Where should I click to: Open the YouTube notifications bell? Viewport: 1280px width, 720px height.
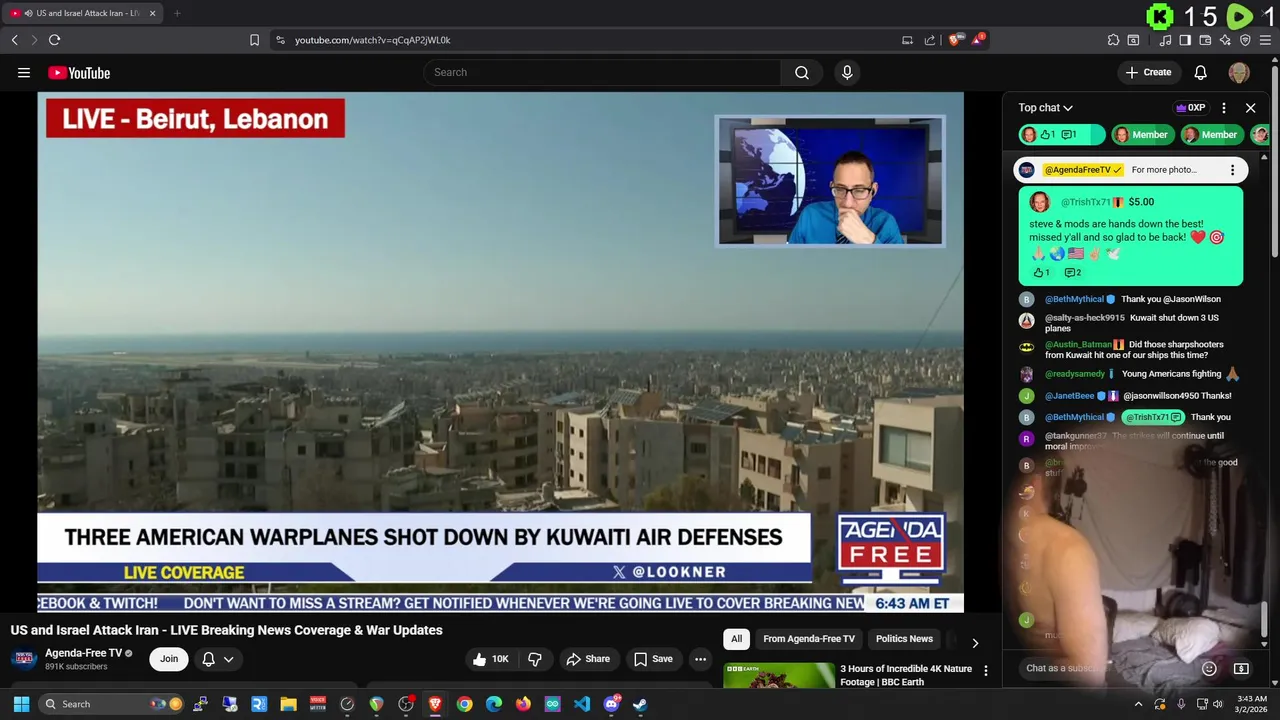tap(1200, 72)
